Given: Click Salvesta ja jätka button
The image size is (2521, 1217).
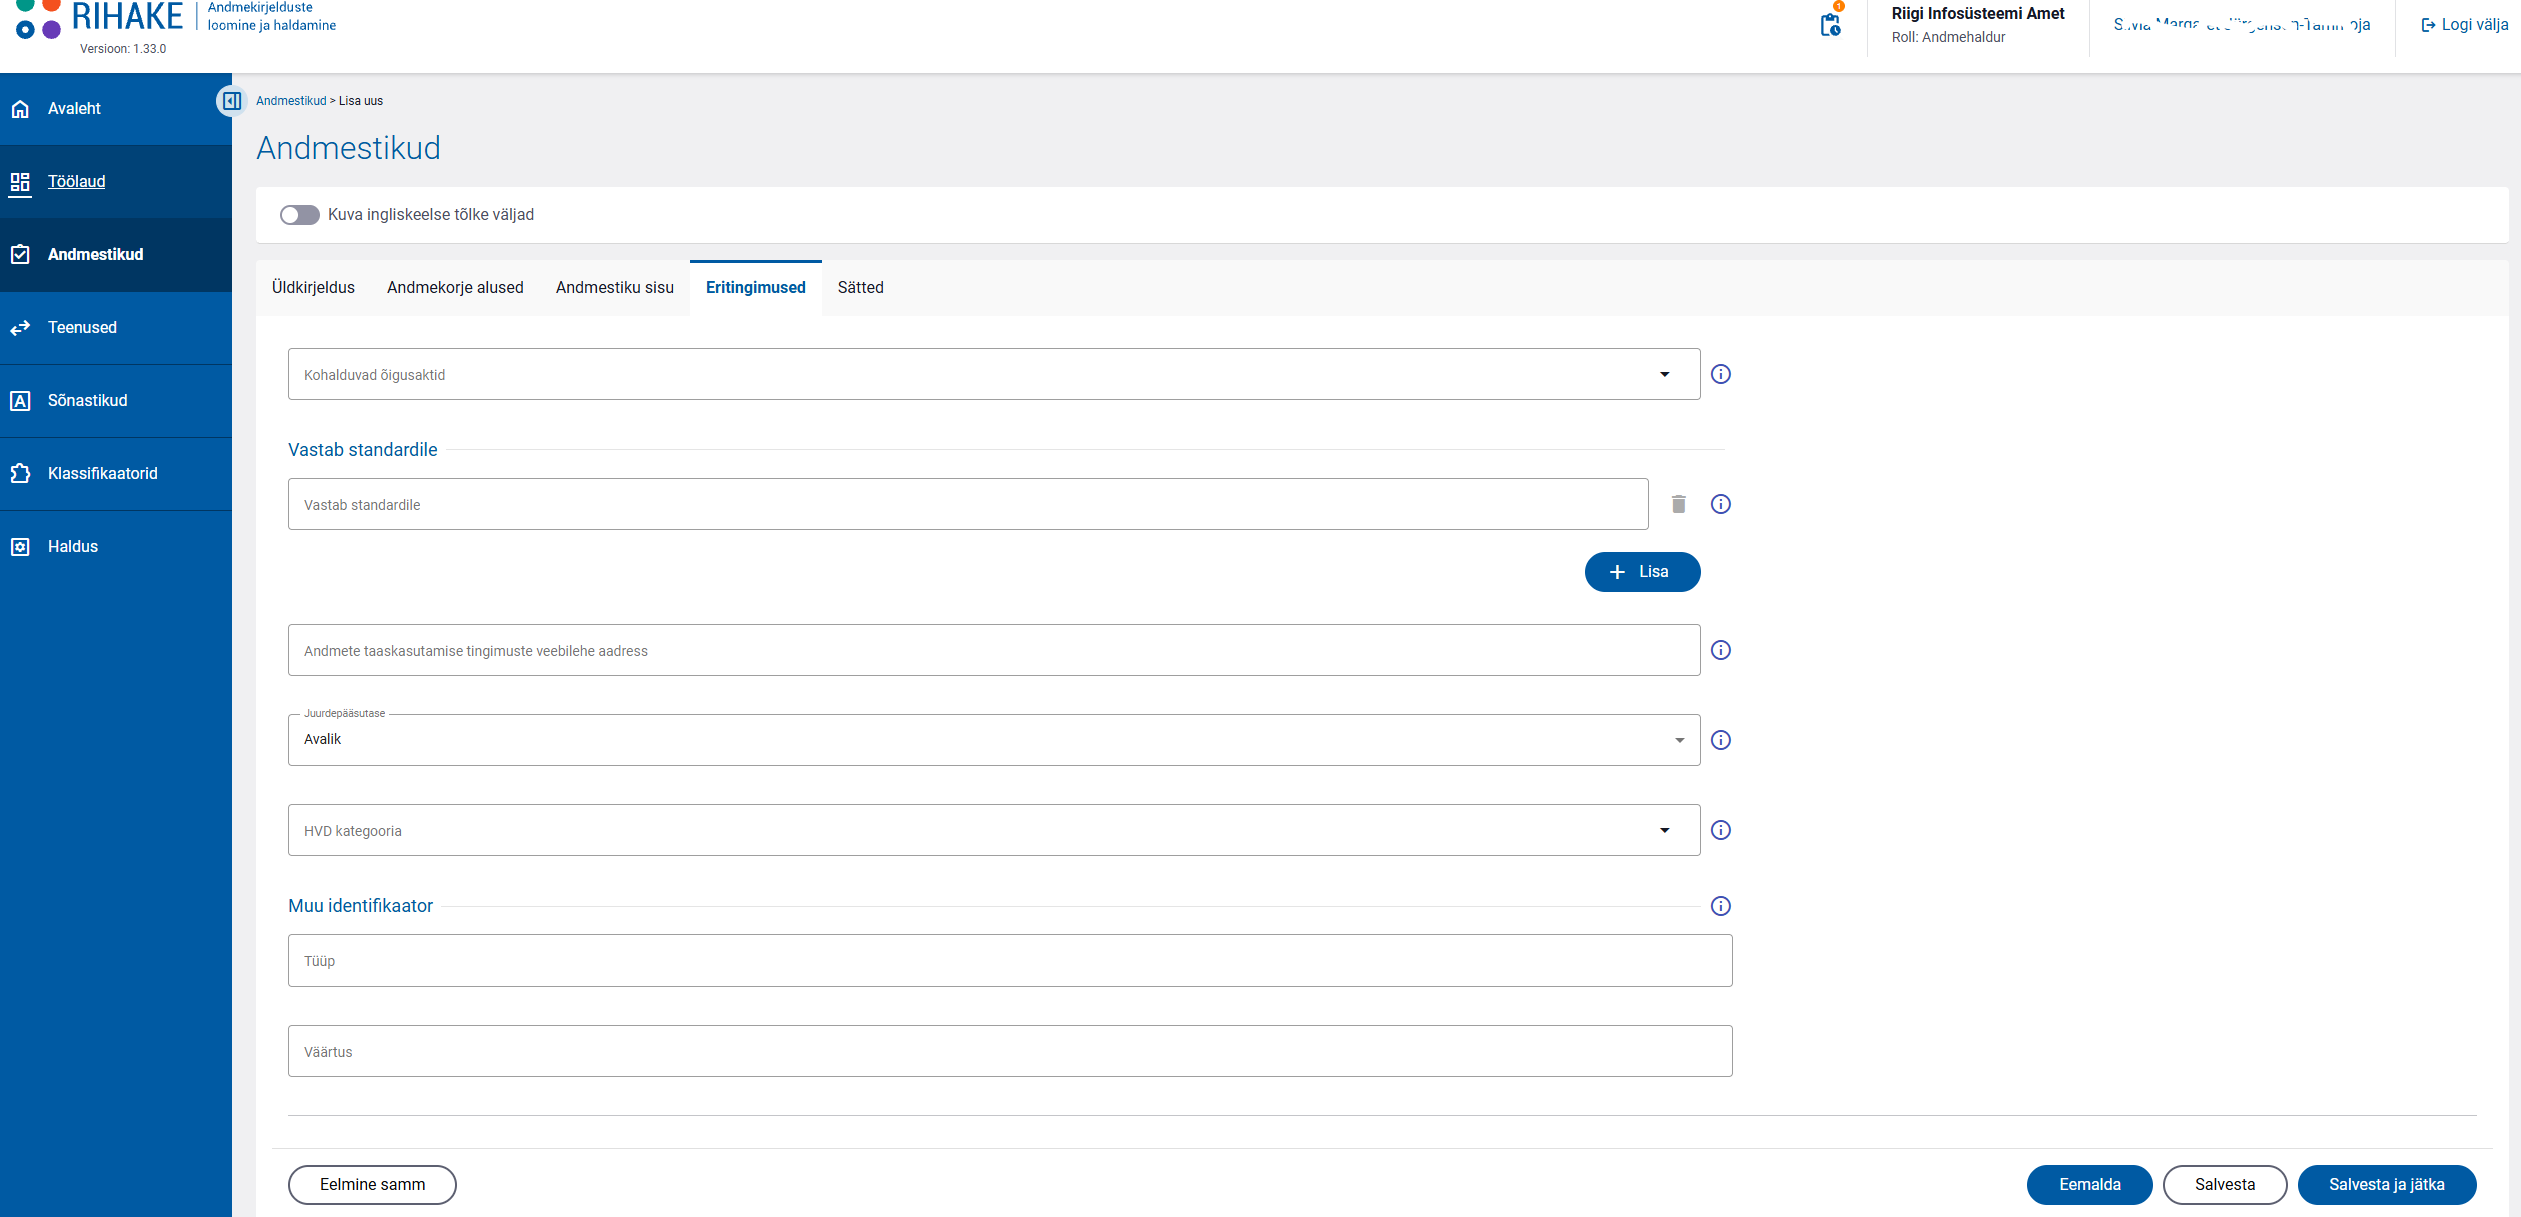Looking at the screenshot, I should coord(2387,1185).
